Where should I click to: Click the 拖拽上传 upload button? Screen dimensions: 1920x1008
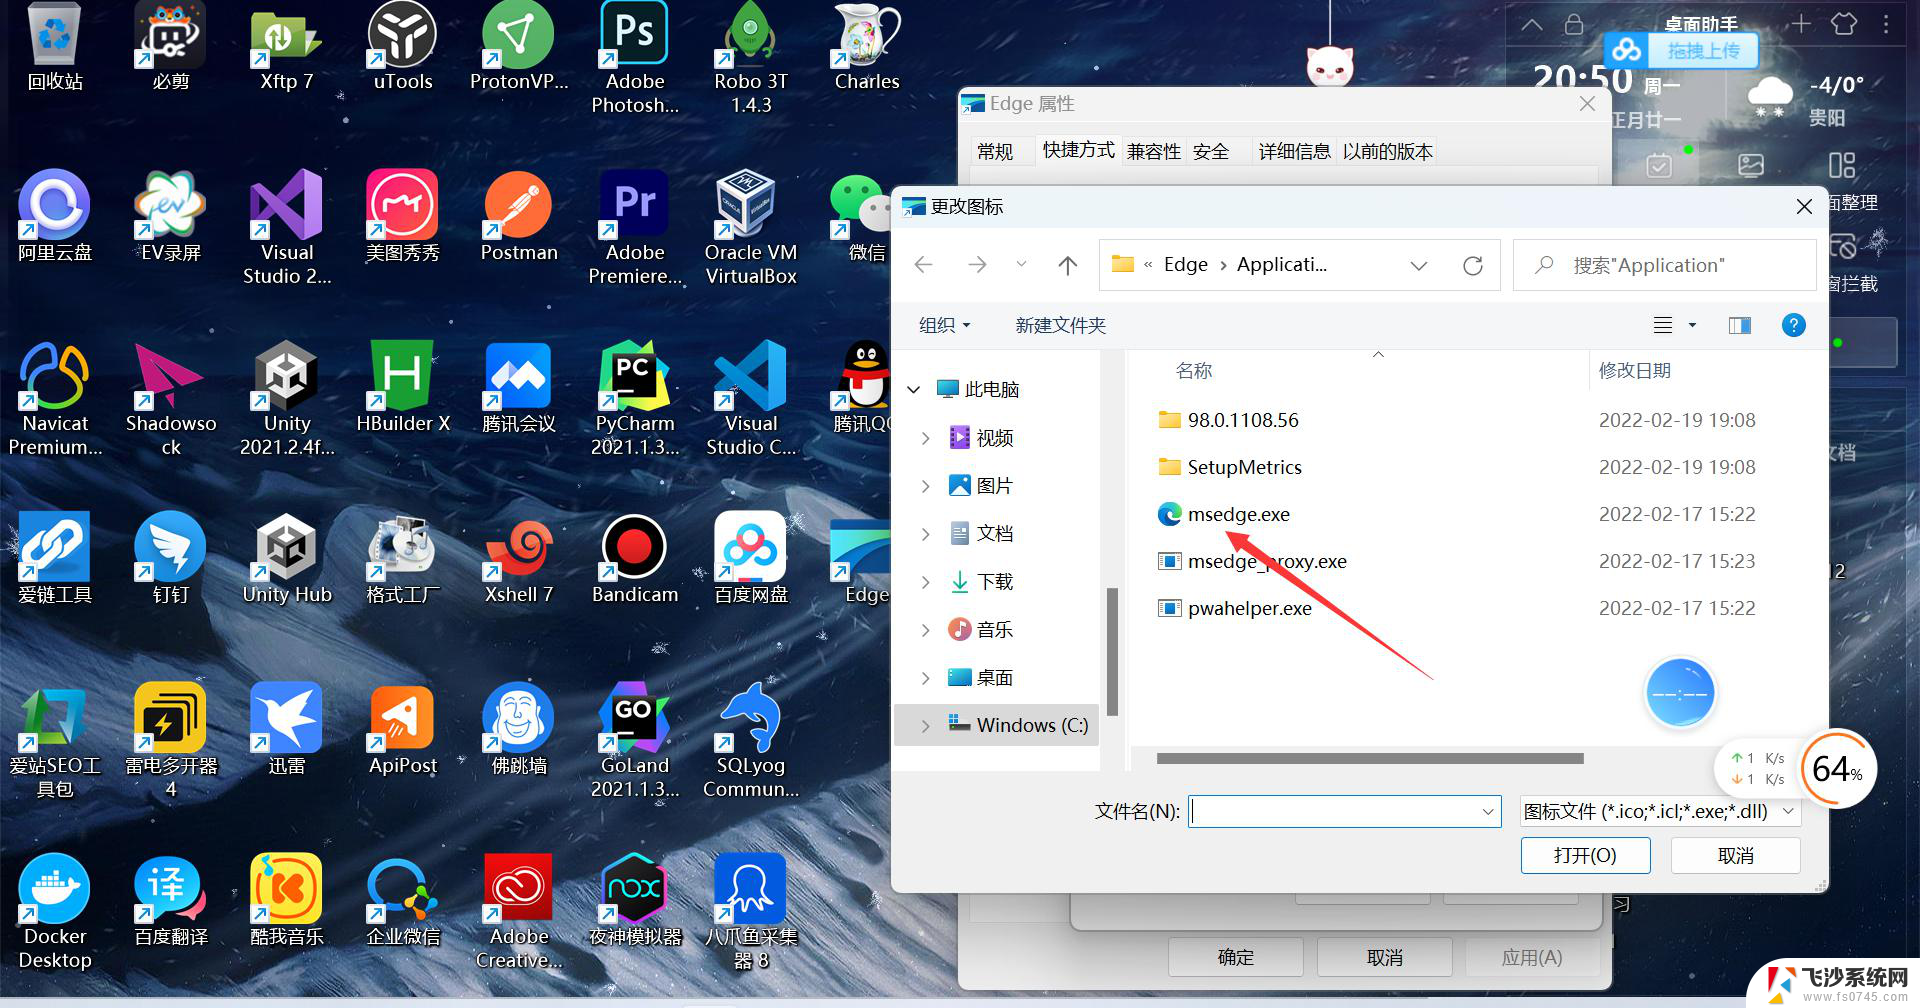(1681, 50)
